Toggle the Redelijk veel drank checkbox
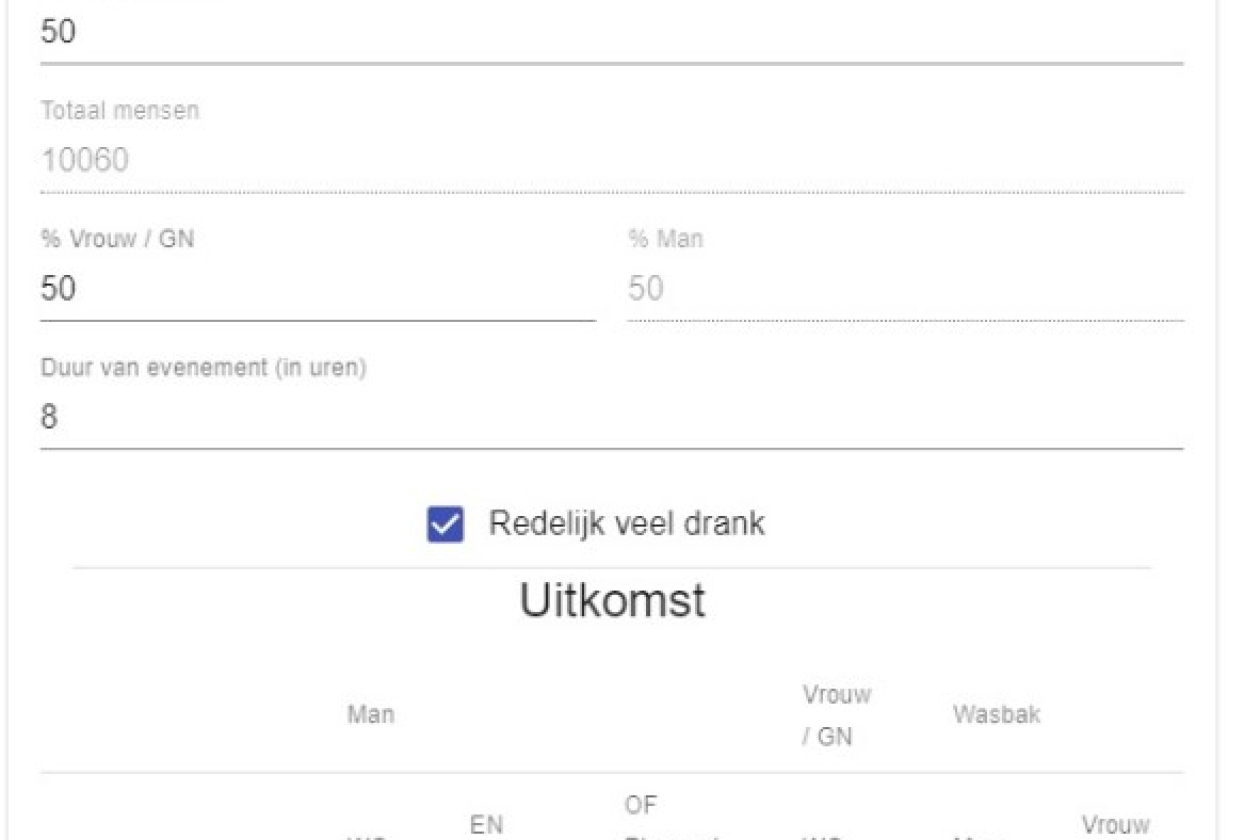Image resolution: width=1260 pixels, height=840 pixels. point(445,525)
